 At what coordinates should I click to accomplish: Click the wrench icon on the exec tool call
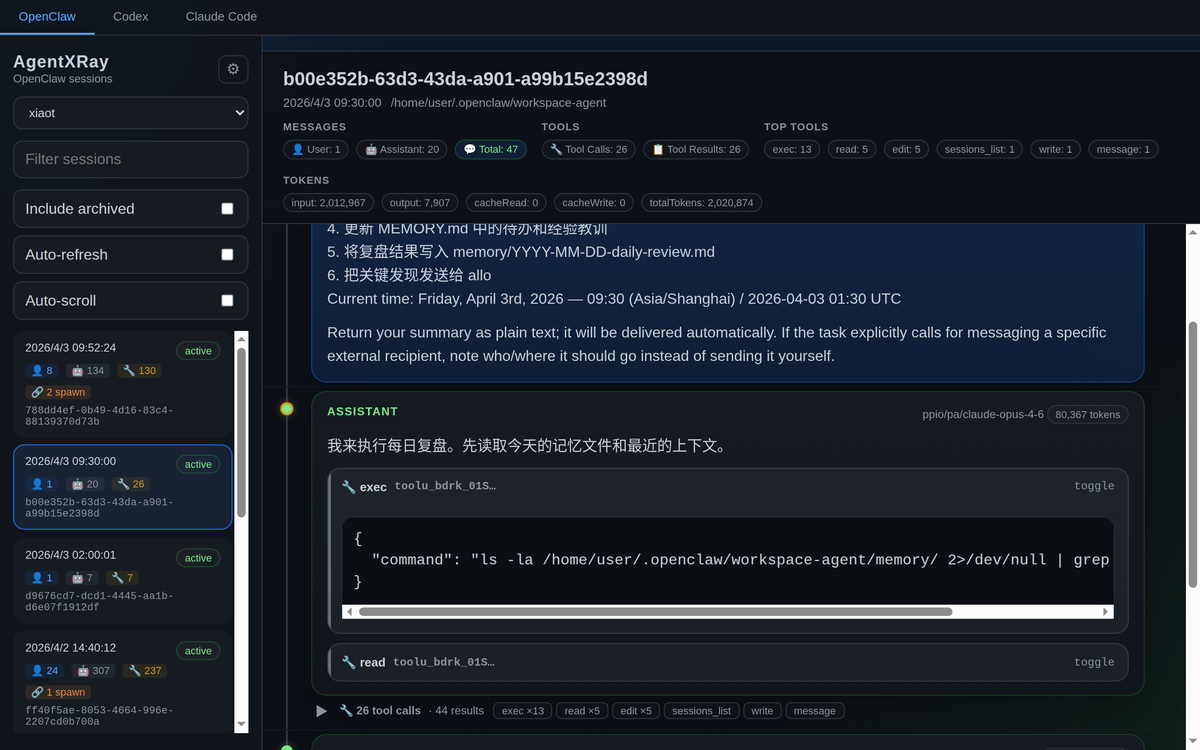click(x=348, y=487)
